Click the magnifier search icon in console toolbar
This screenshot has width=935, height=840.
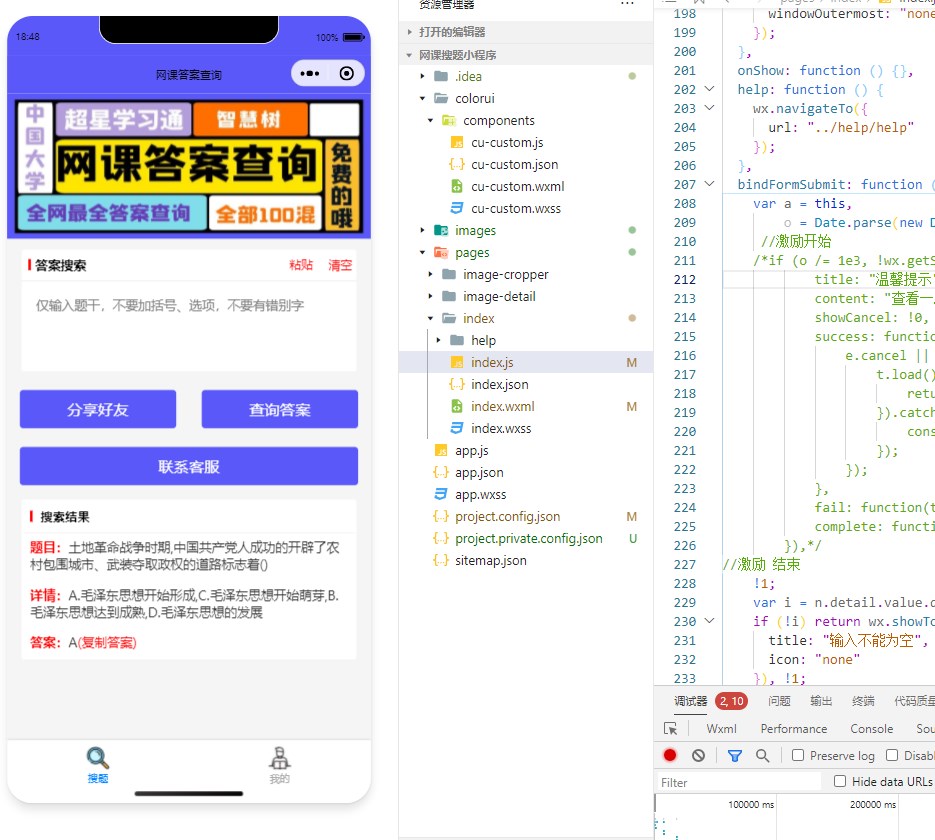pyautogui.click(x=763, y=755)
